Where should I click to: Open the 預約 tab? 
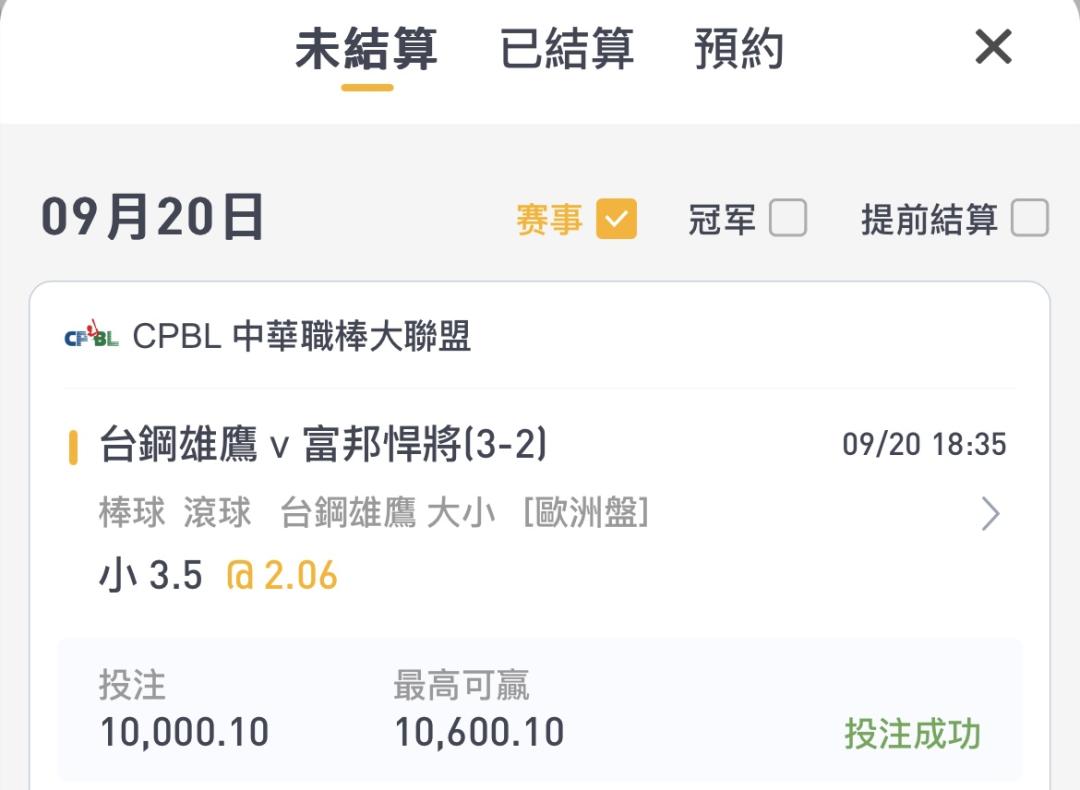tap(738, 50)
